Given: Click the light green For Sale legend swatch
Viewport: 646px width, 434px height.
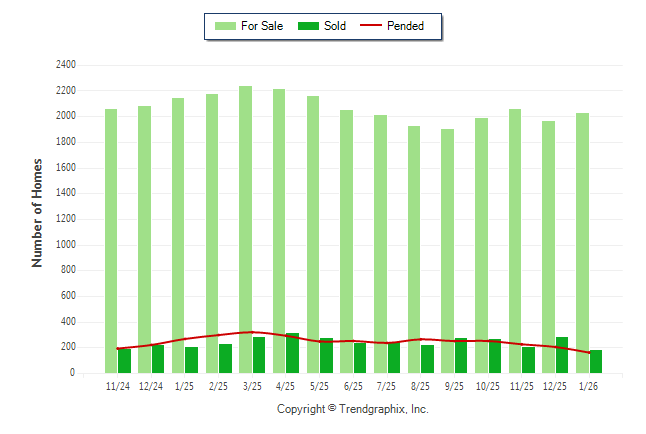Looking at the screenshot, I should pos(224,26).
